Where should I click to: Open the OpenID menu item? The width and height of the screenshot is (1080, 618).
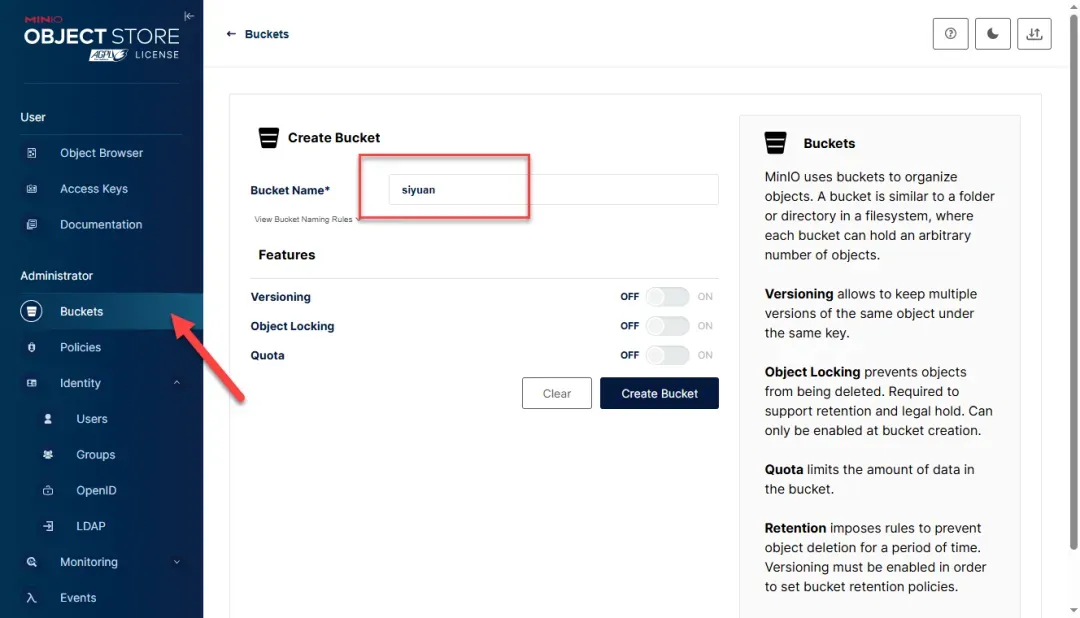(x=96, y=491)
